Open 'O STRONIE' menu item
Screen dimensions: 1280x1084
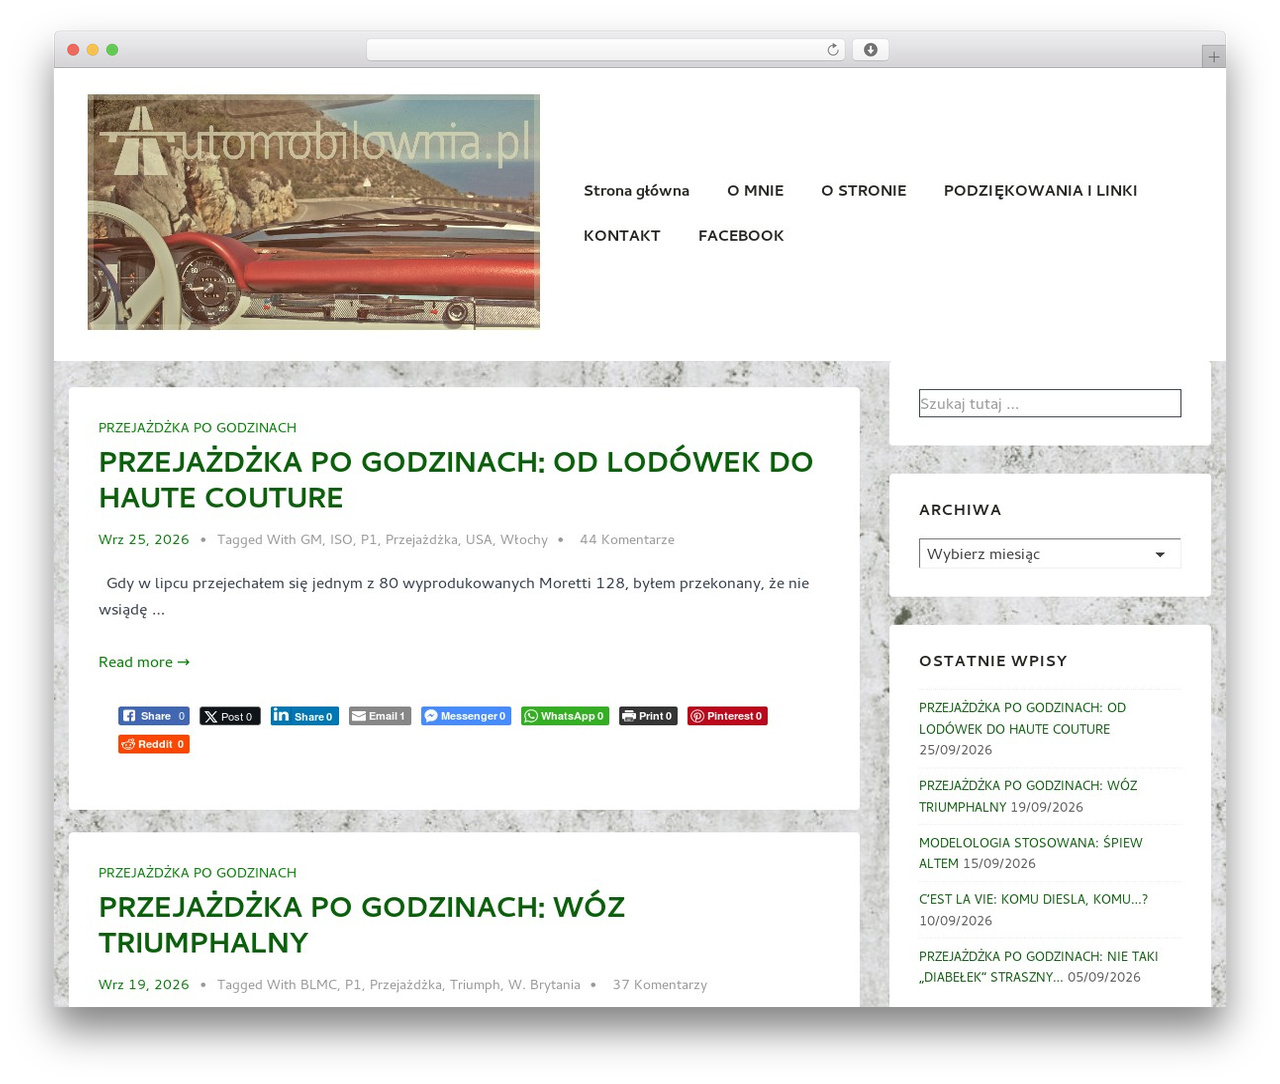tap(864, 190)
